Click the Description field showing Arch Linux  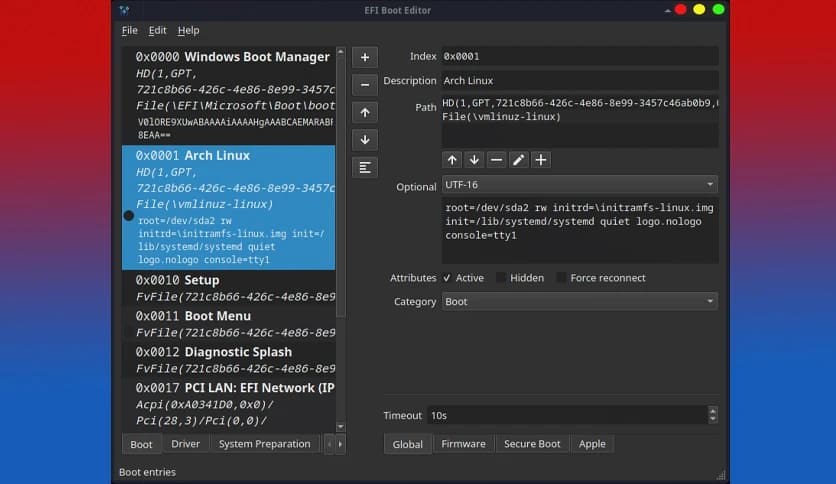point(580,80)
